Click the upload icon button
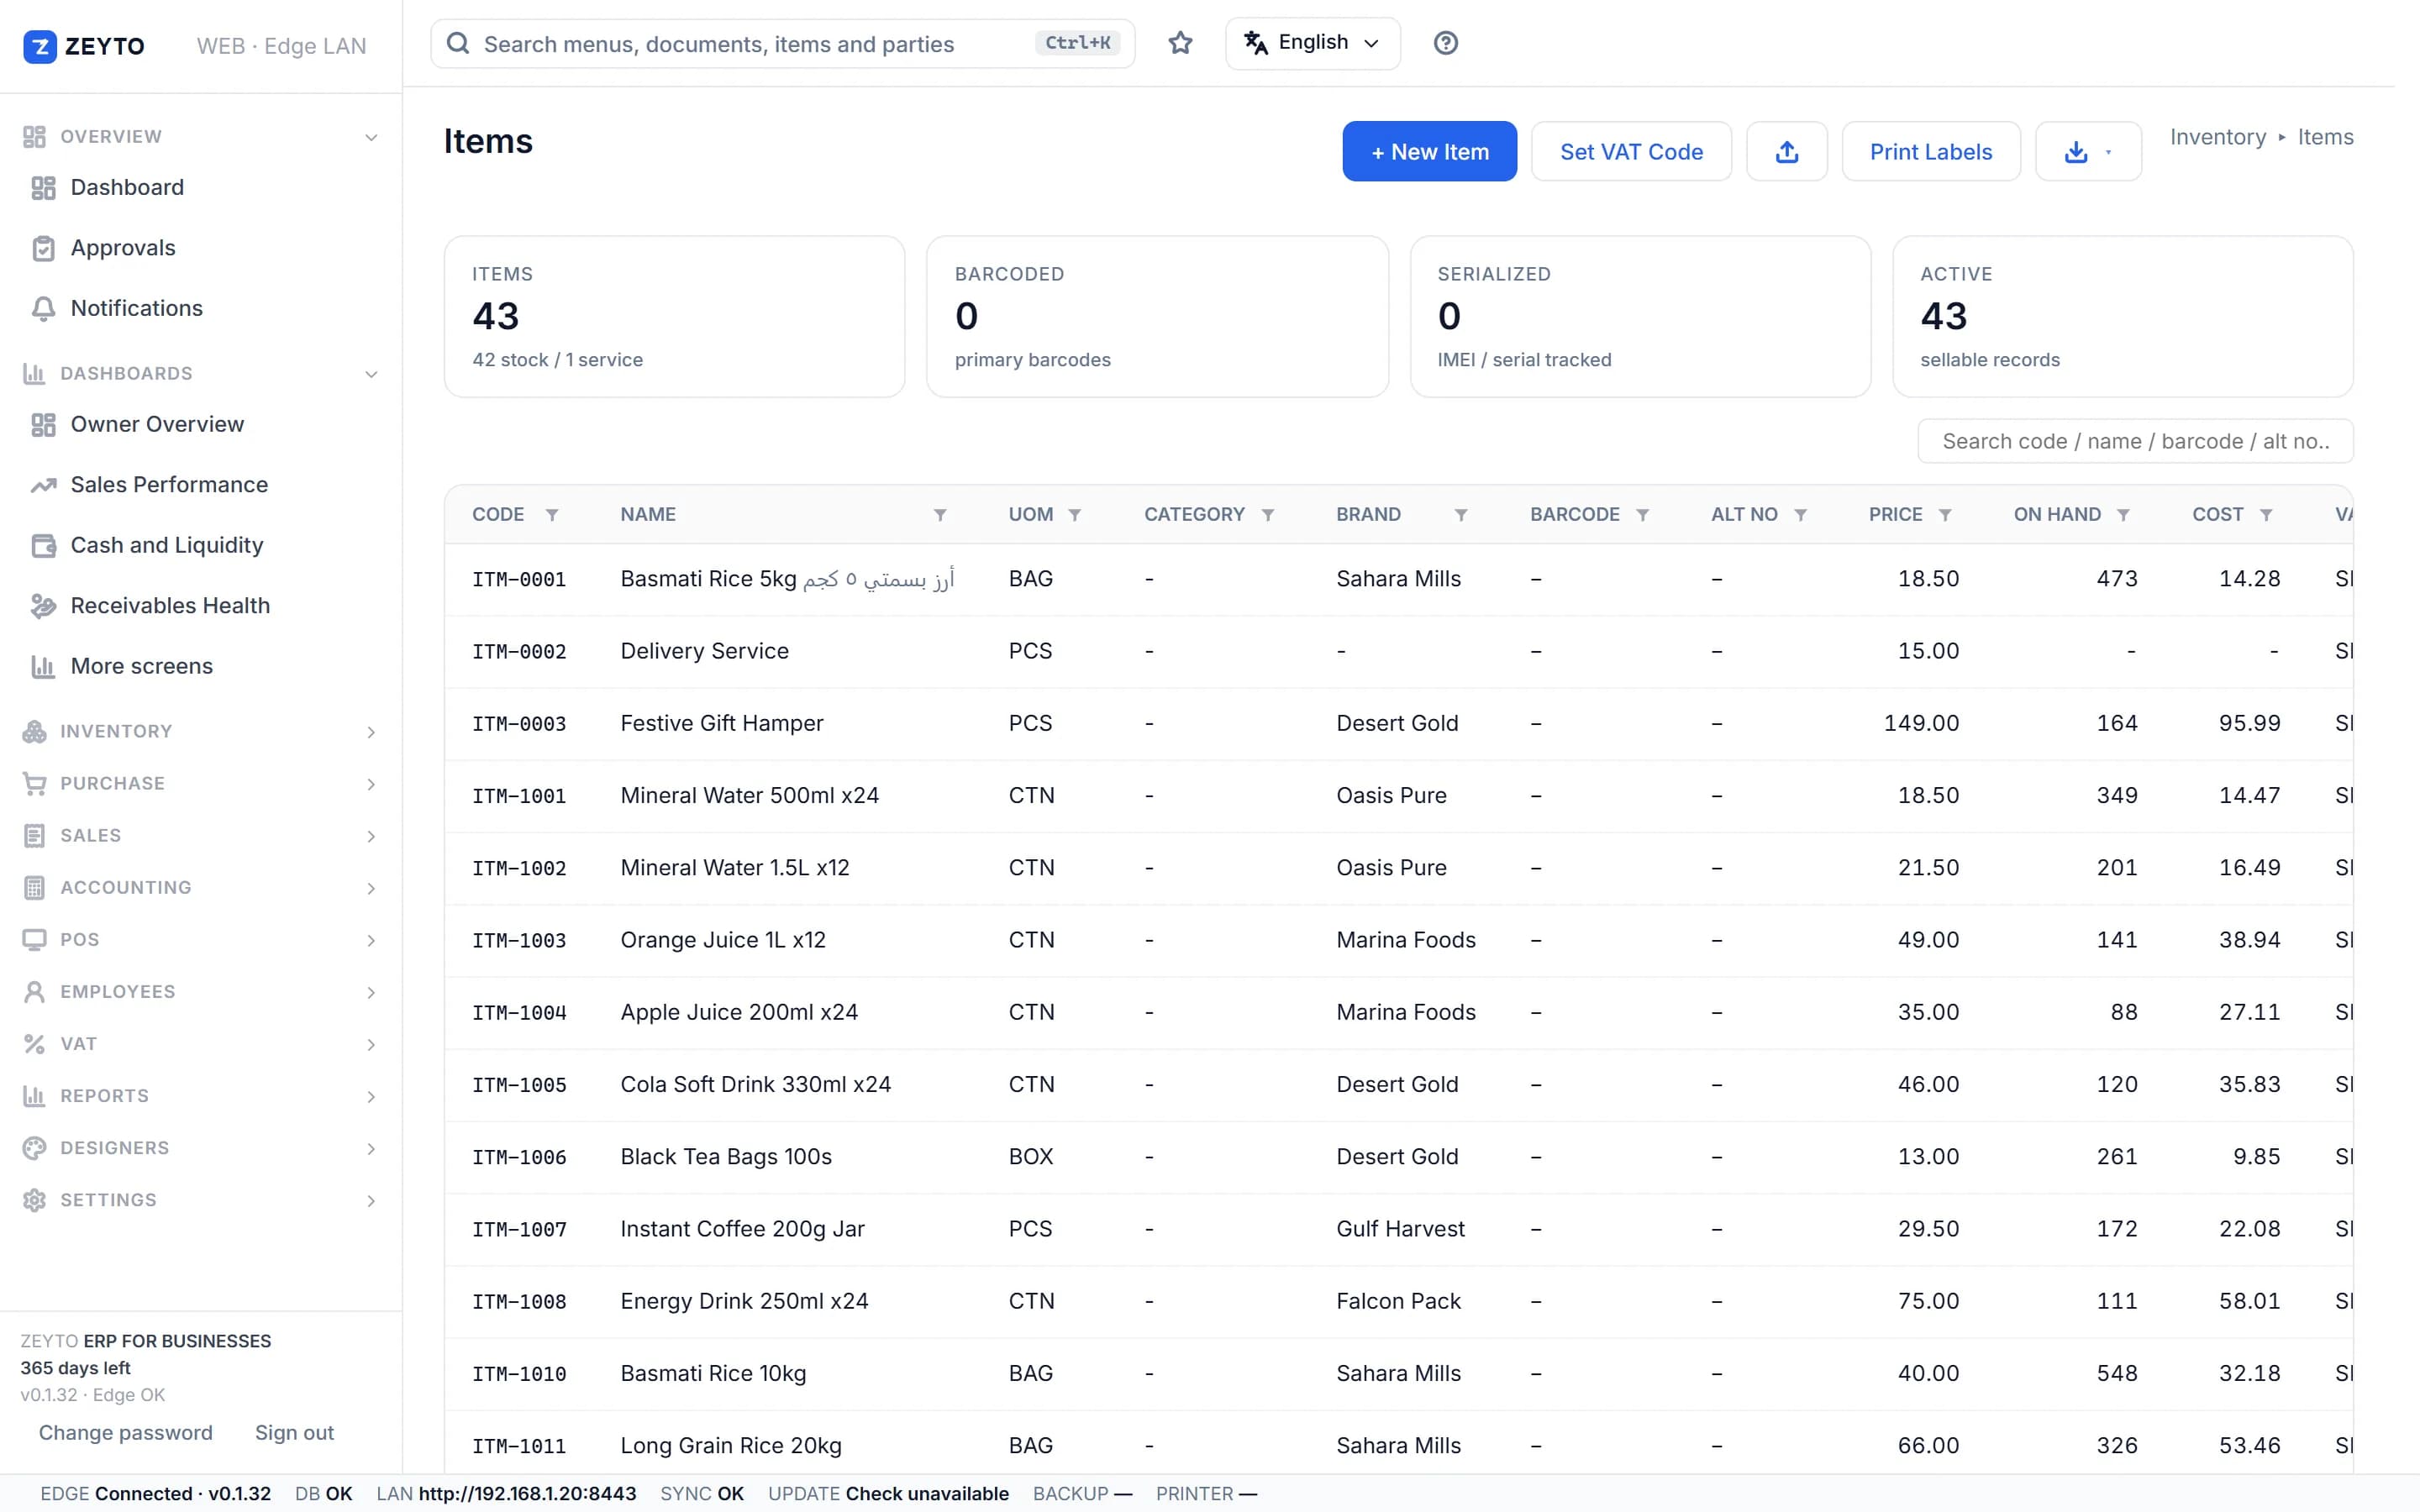The width and height of the screenshot is (2420, 1512). pos(1786,152)
